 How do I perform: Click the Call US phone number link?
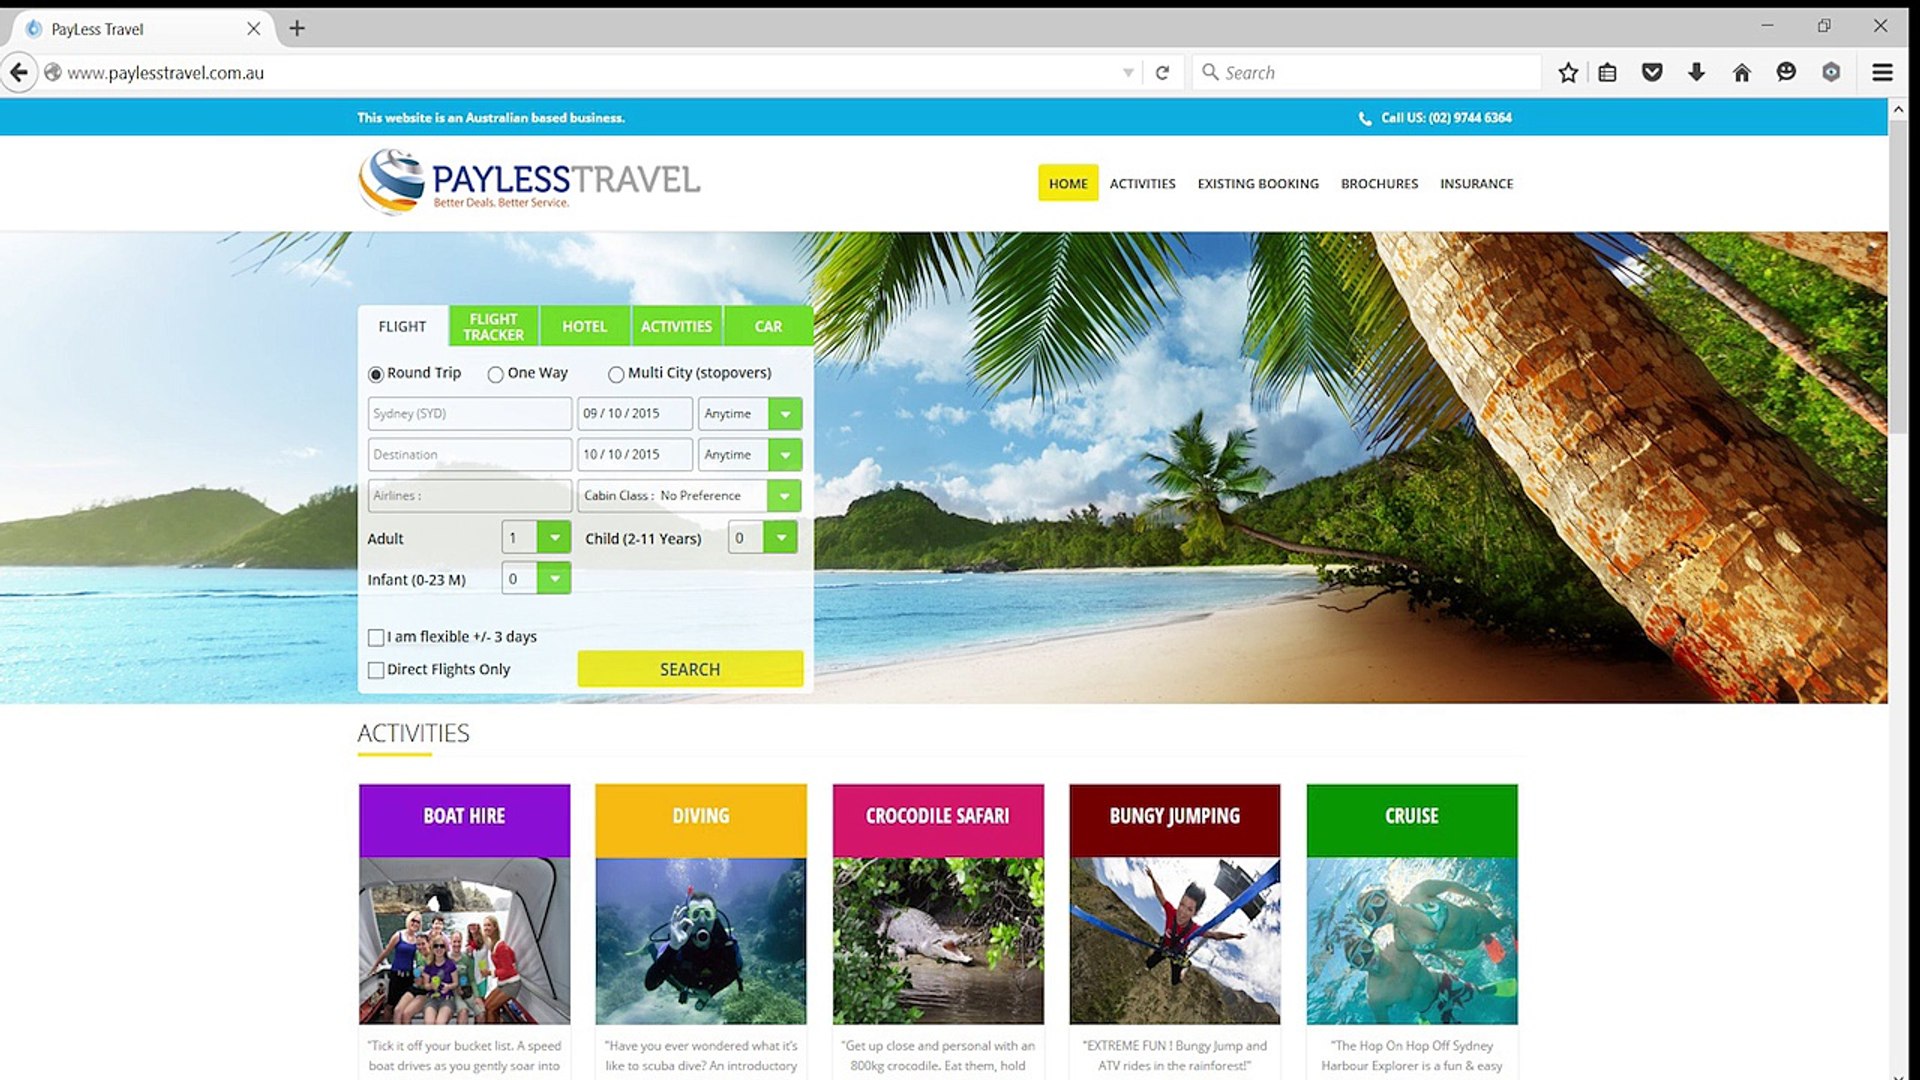coord(1446,118)
